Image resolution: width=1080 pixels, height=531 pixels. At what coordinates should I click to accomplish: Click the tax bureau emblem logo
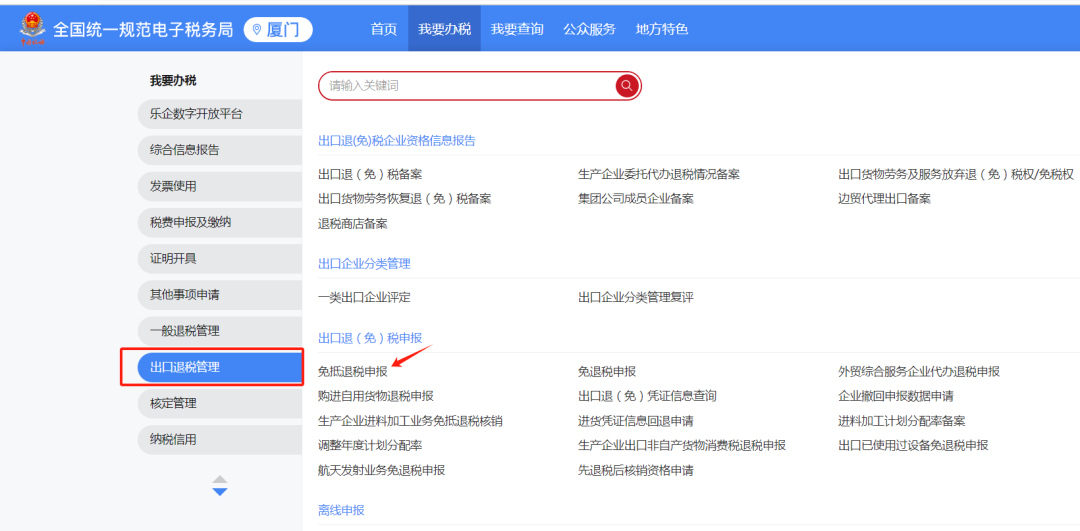(x=32, y=29)
